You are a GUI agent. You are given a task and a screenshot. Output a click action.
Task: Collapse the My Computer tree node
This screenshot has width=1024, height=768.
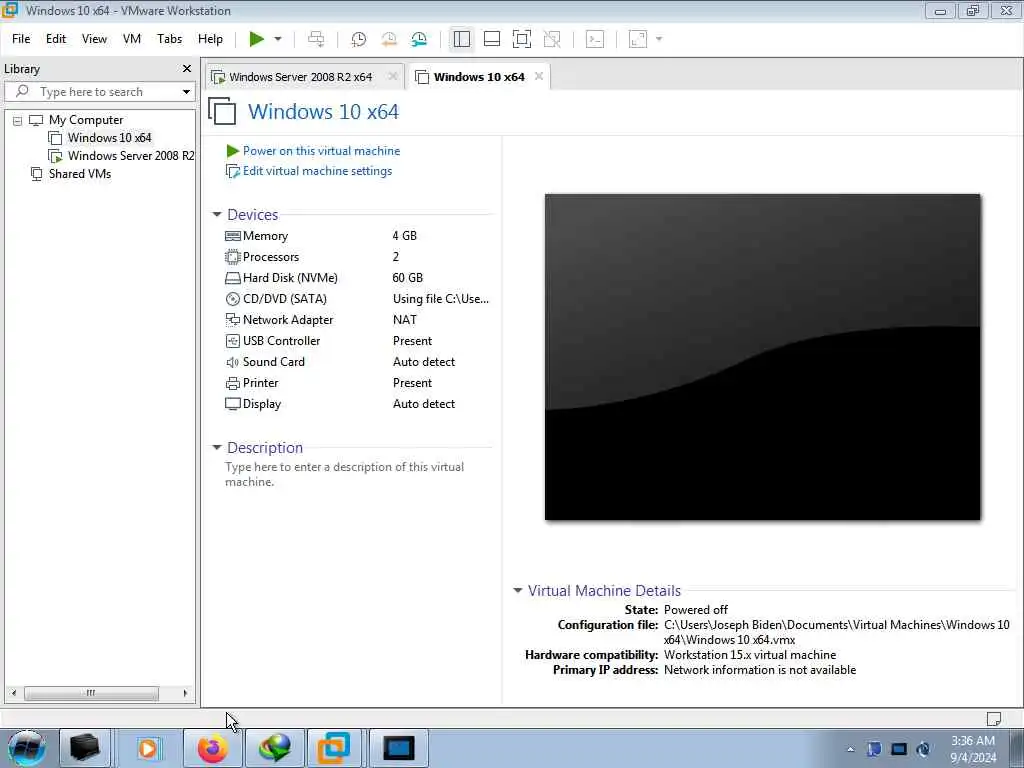point(18,121)
